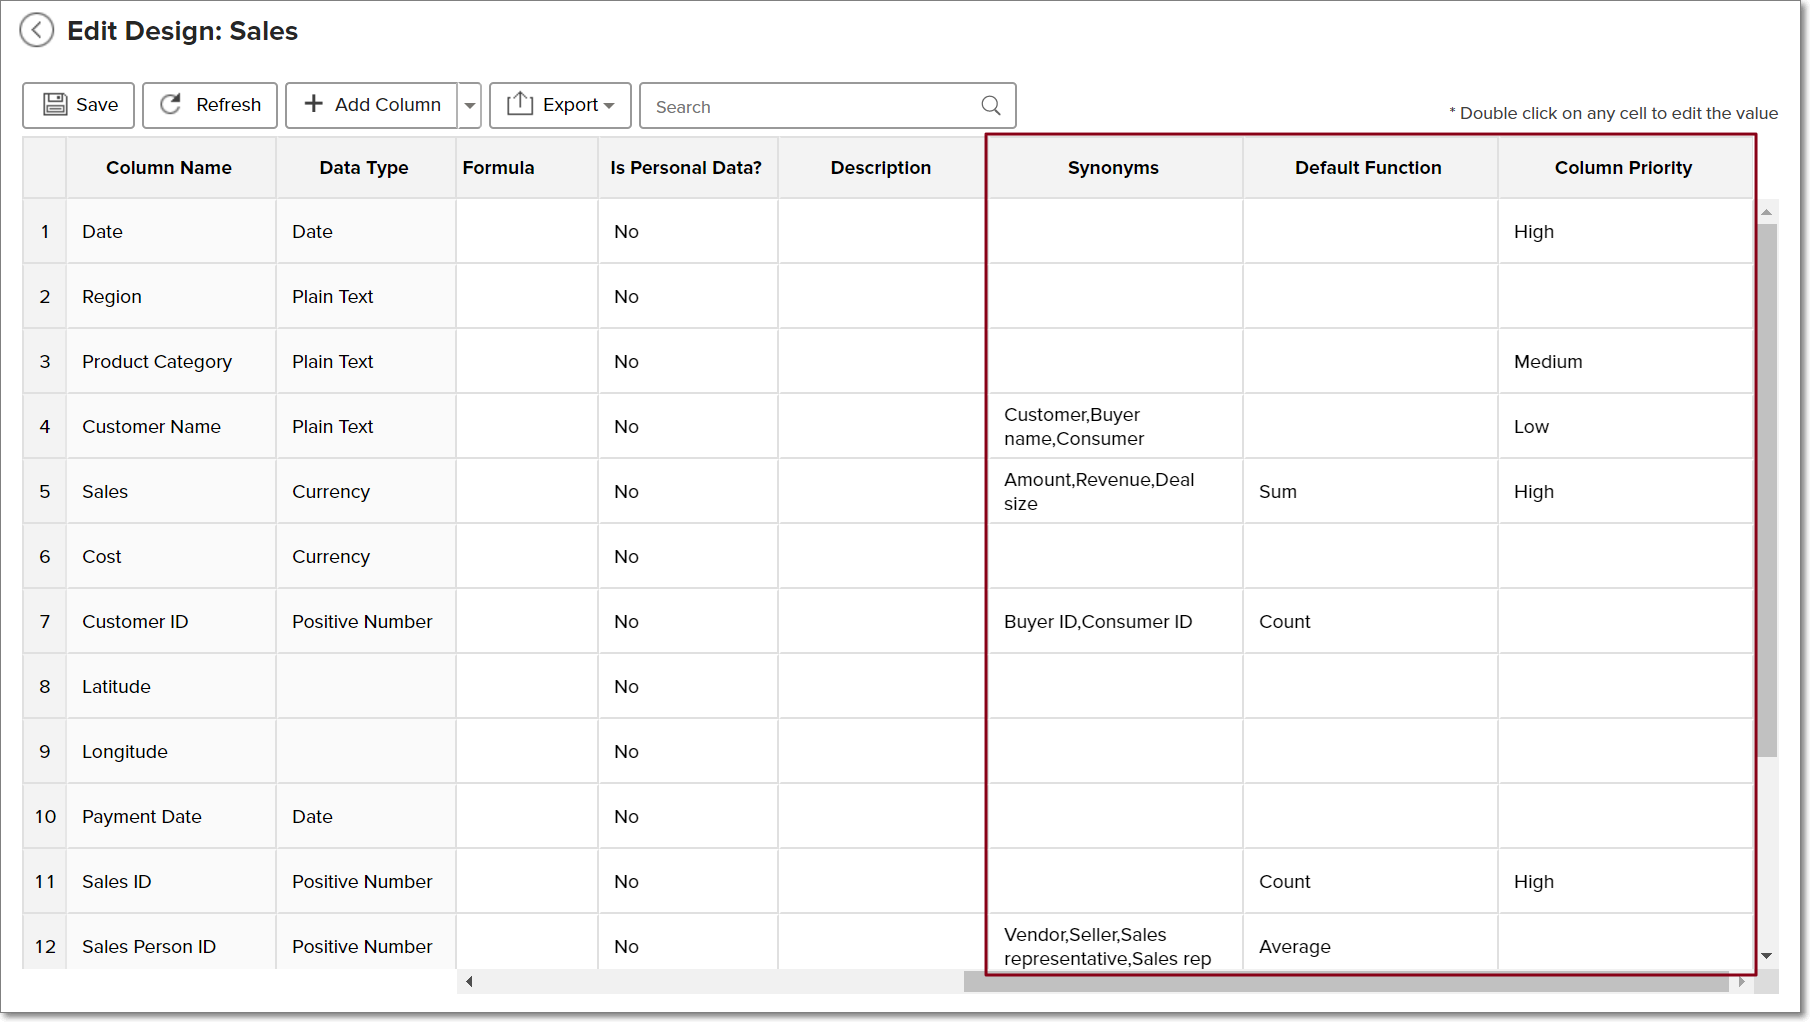Click the vertical scrollbar down arrow

pyautogui.click(x=1767, y=956)
